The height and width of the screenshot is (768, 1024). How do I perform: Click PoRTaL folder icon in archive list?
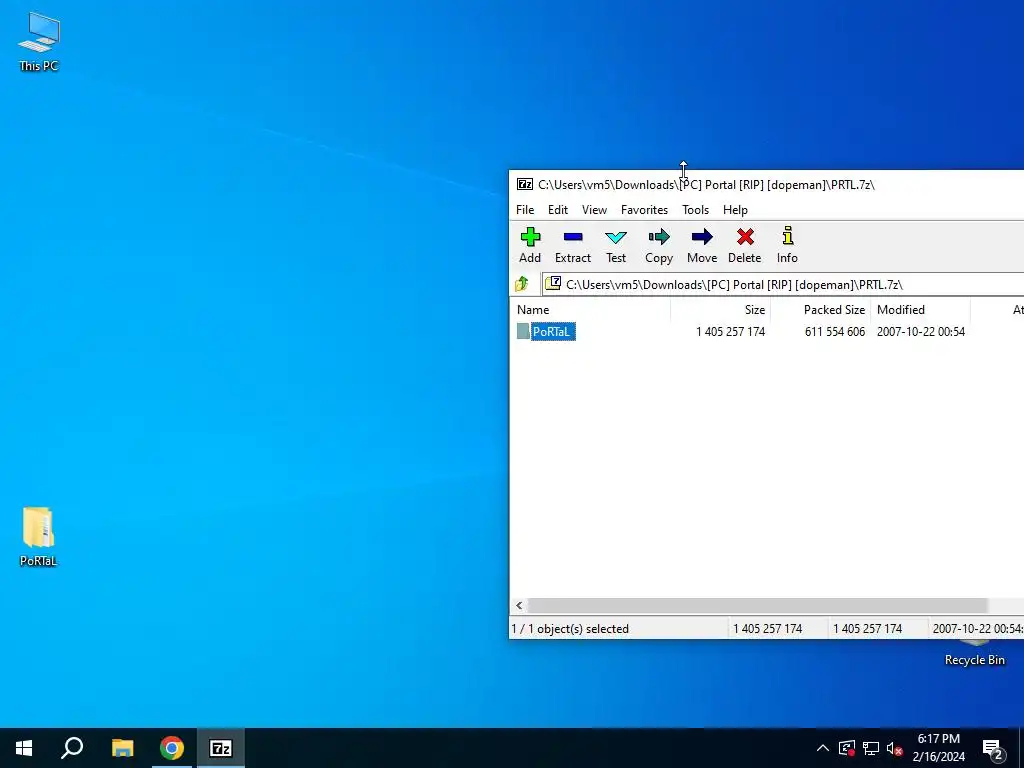pos(523,332)
